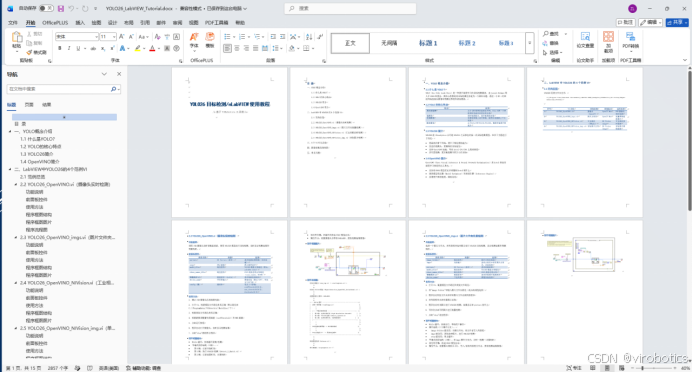Collapse the ribbon using bottom-right chevron

[x=685, y=61]
